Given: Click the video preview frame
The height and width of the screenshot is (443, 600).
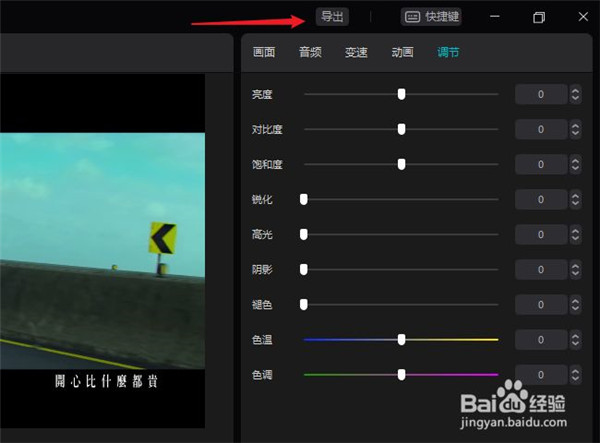Looking at the screenshot, I should 102,250.
